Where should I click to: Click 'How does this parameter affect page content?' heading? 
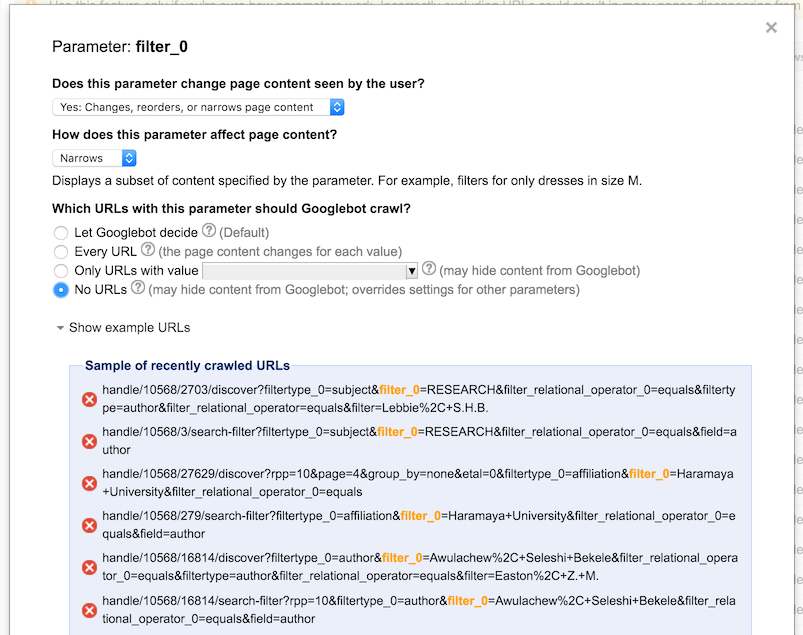pos(195,135)
